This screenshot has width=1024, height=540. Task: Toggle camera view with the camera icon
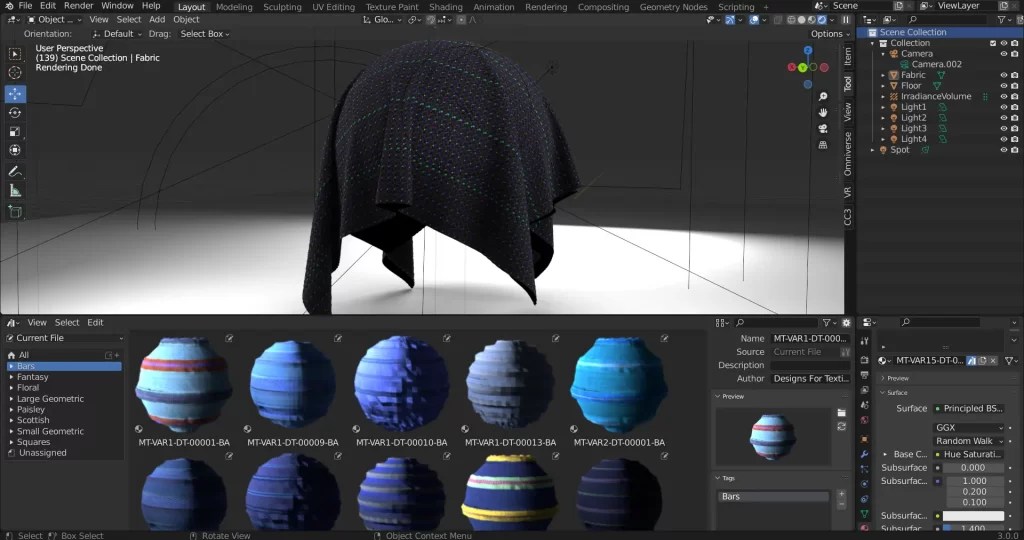point(823,129)
